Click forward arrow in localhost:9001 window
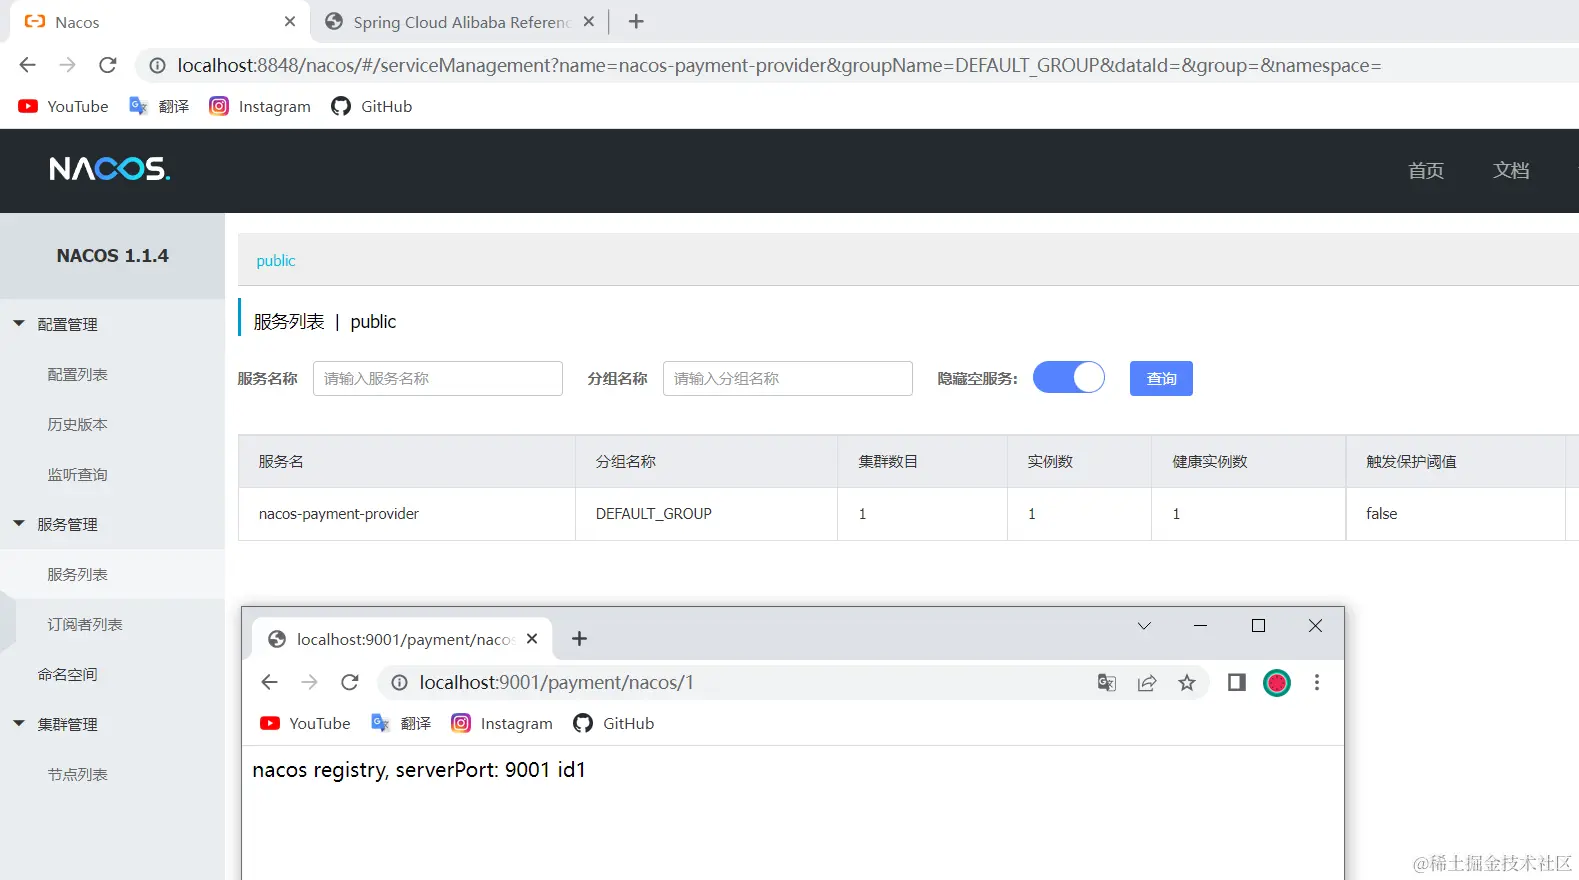The width and height of the screenshot is (1579, 880). click(x=309, y=682)
